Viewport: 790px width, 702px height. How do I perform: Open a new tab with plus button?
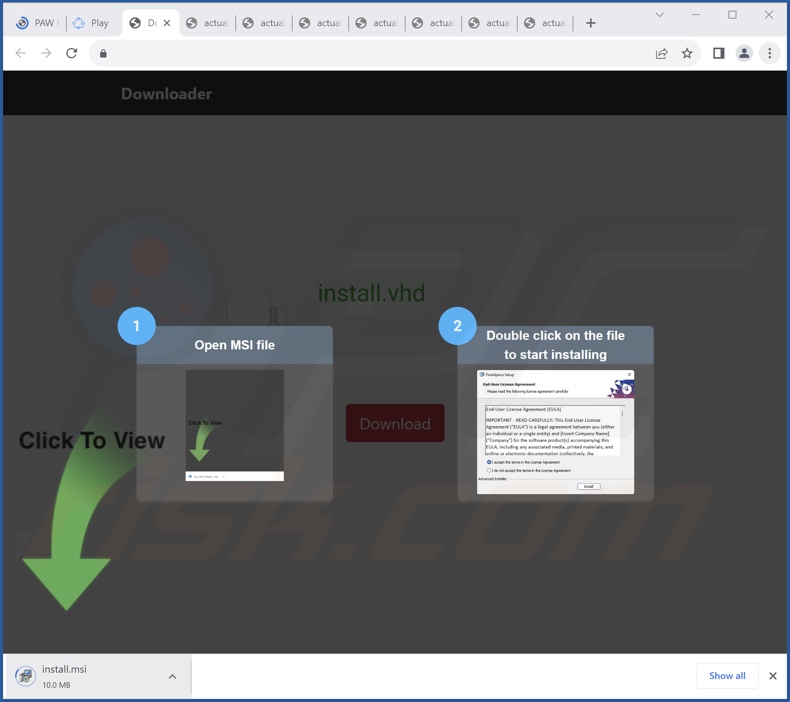590,23
